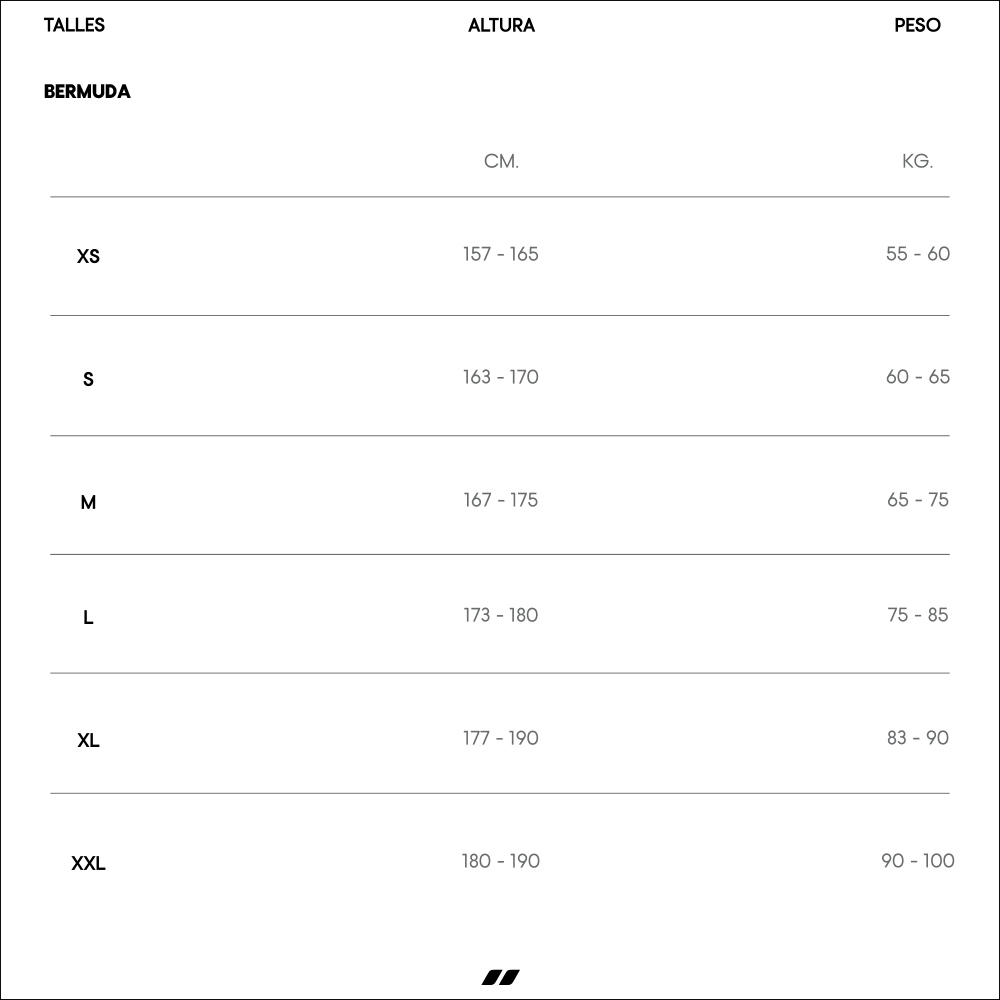Click the S size label
This screenshot has width=1000, height=1000.
coord(88,379)
